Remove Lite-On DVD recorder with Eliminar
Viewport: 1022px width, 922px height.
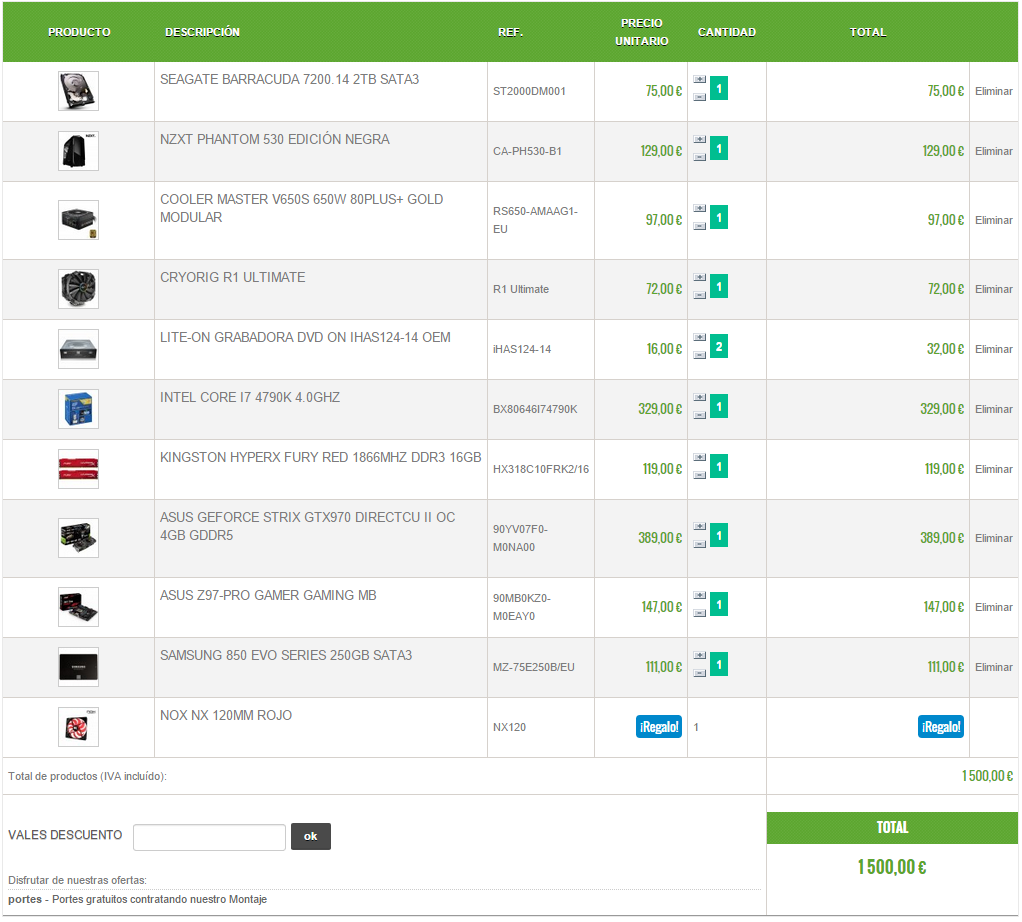[993, 349]
